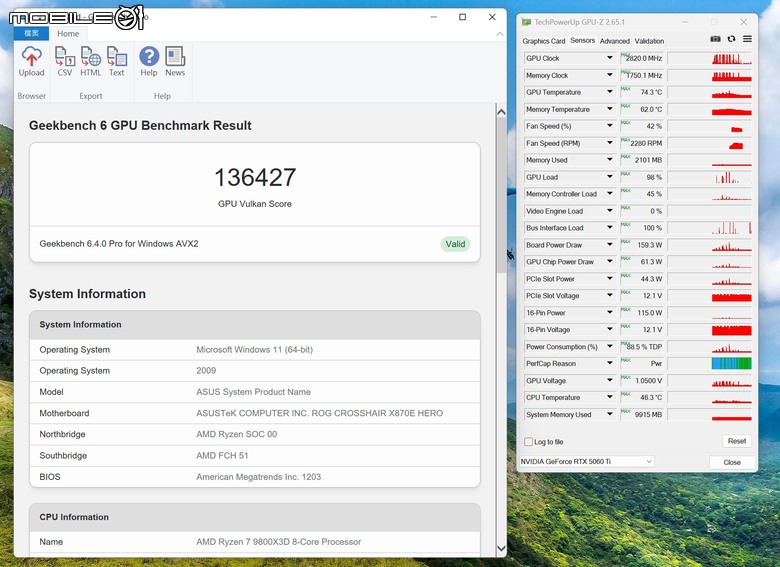
Task: Click the Power Consumption 88.5 % TDP value
Action: [644, 347]
